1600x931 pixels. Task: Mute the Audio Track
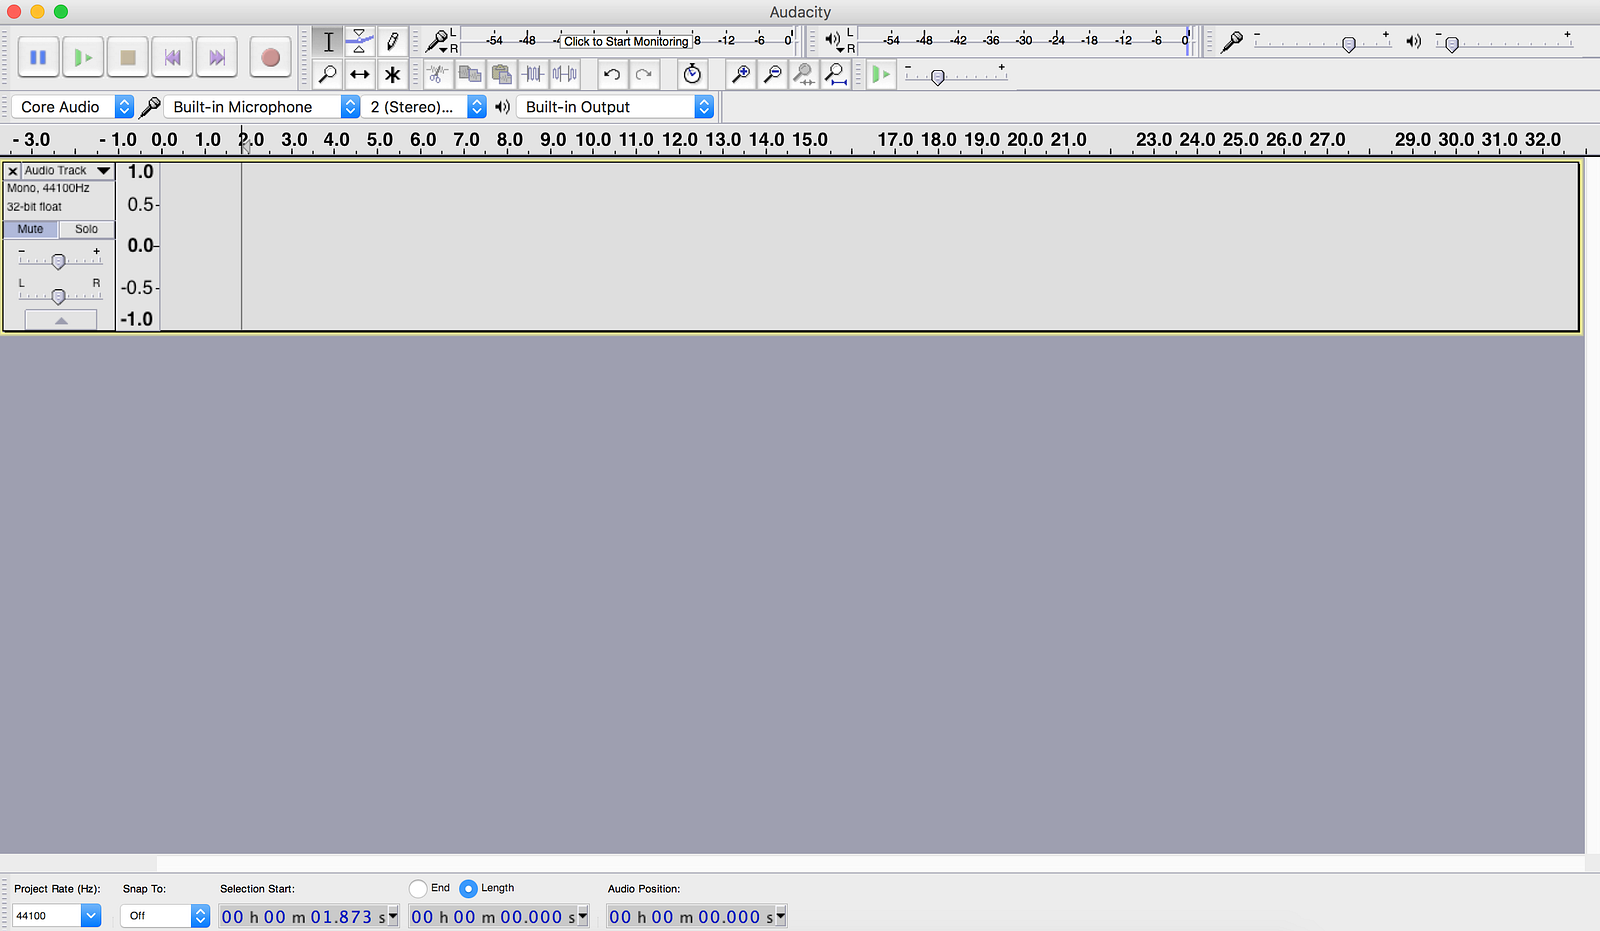(31, 229)
